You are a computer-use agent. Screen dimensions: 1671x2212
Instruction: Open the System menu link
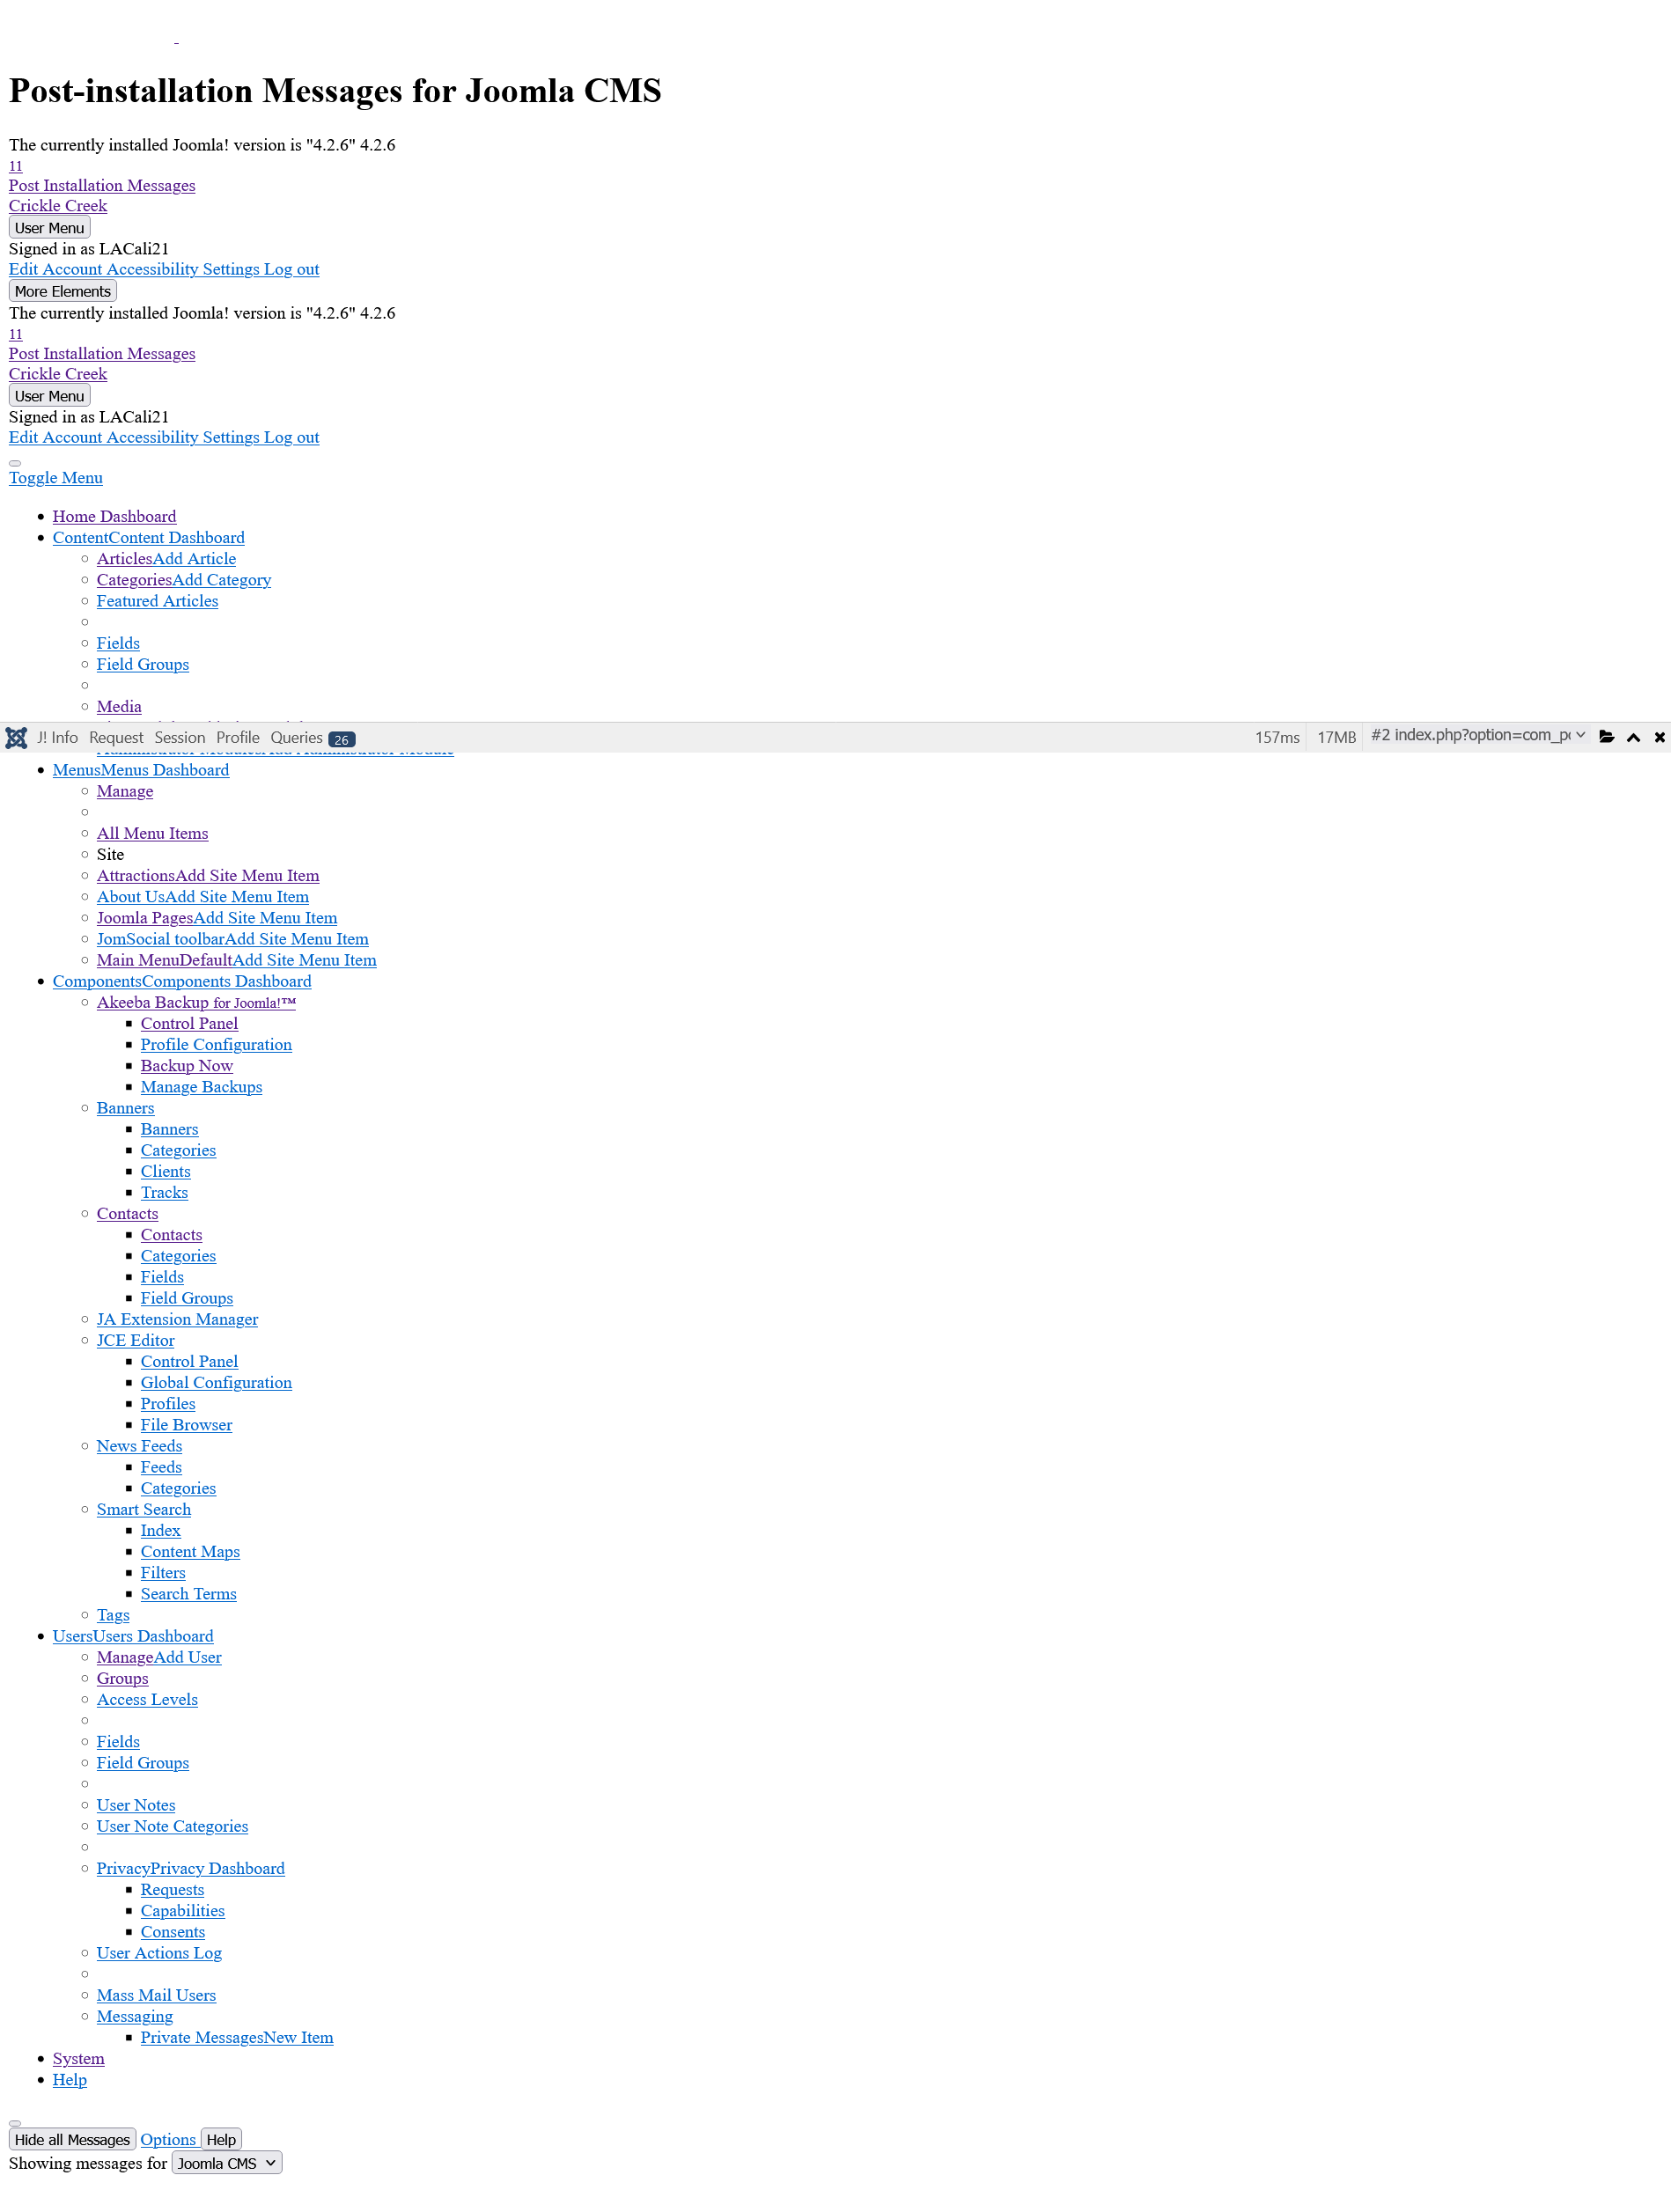(x=78, y=2059)
